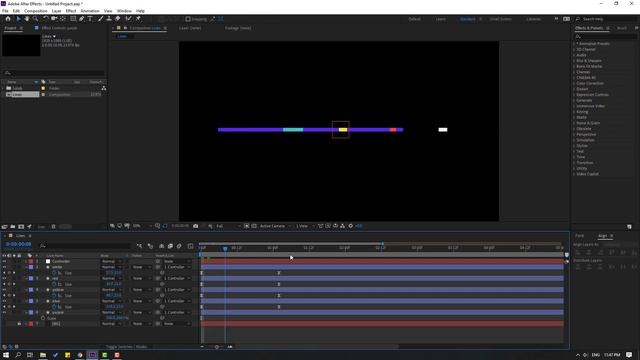Click the new folder icon in Project panel
Screen dimensions: 640x360
pos(13,227)
